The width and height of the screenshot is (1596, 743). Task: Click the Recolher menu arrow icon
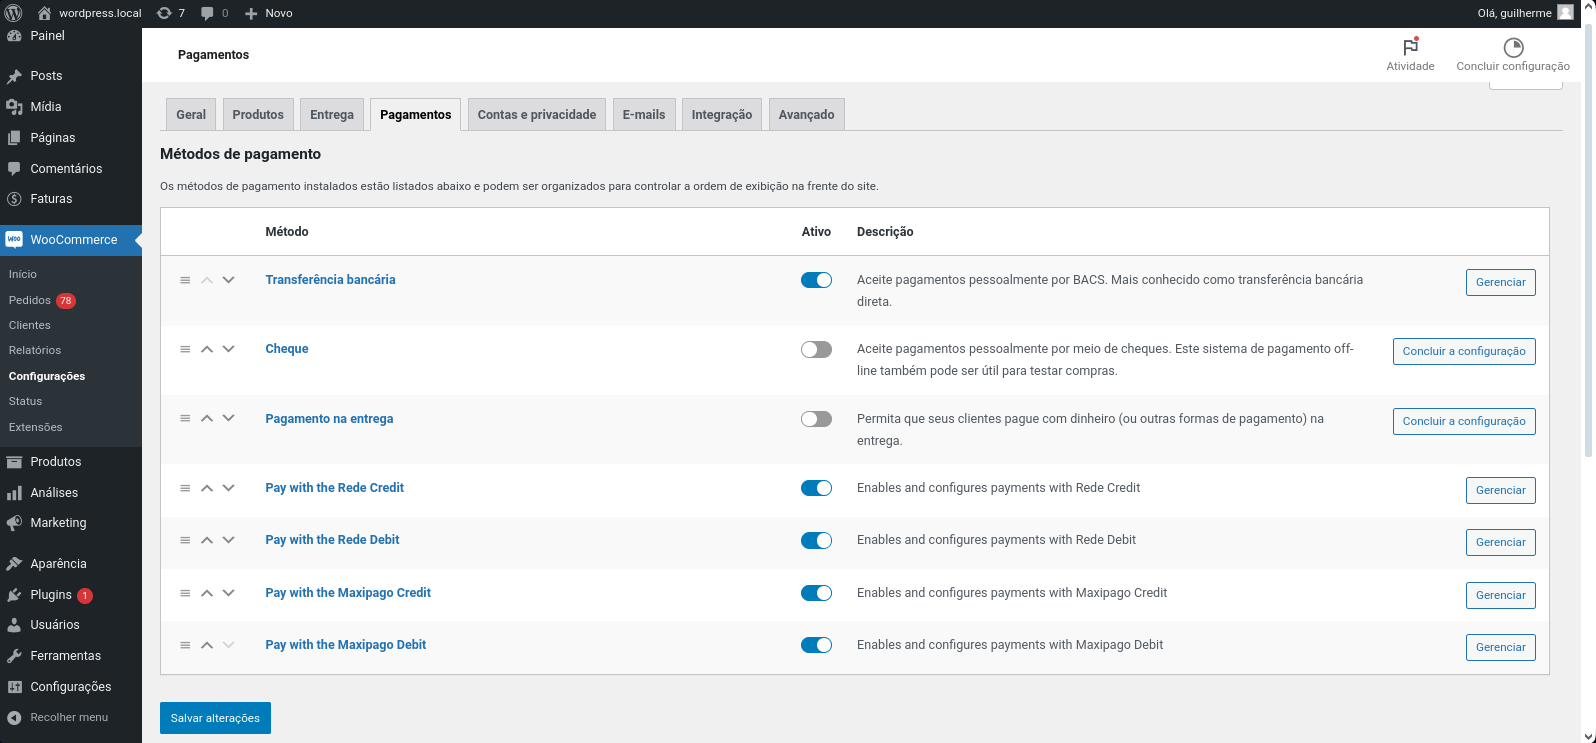pyautogui.click(x=14, y=718)
